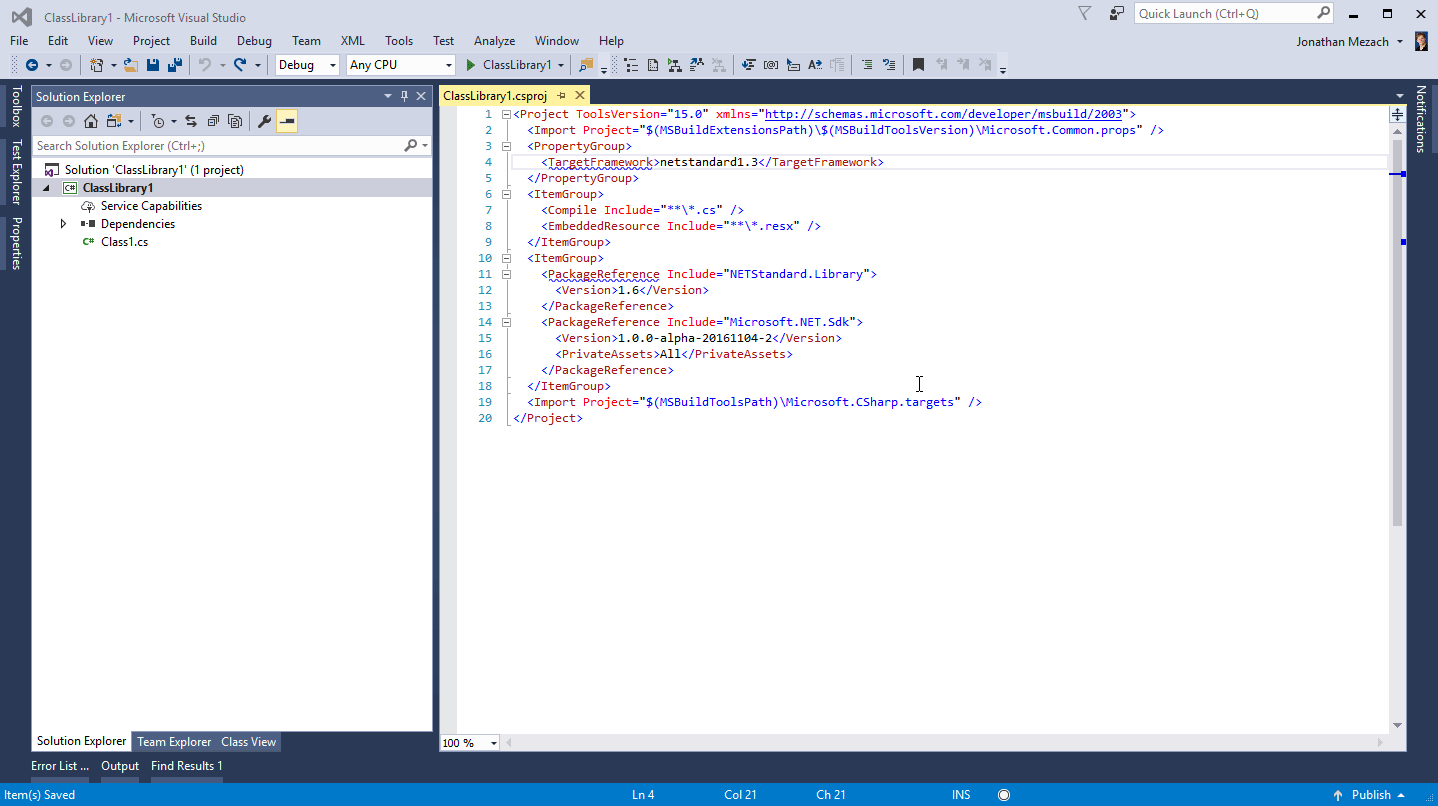Screen dimensions: 1438x806
Task: Click the bookmark icon in the toolbar
Action: pyautogui.click(x=918, y=65)
